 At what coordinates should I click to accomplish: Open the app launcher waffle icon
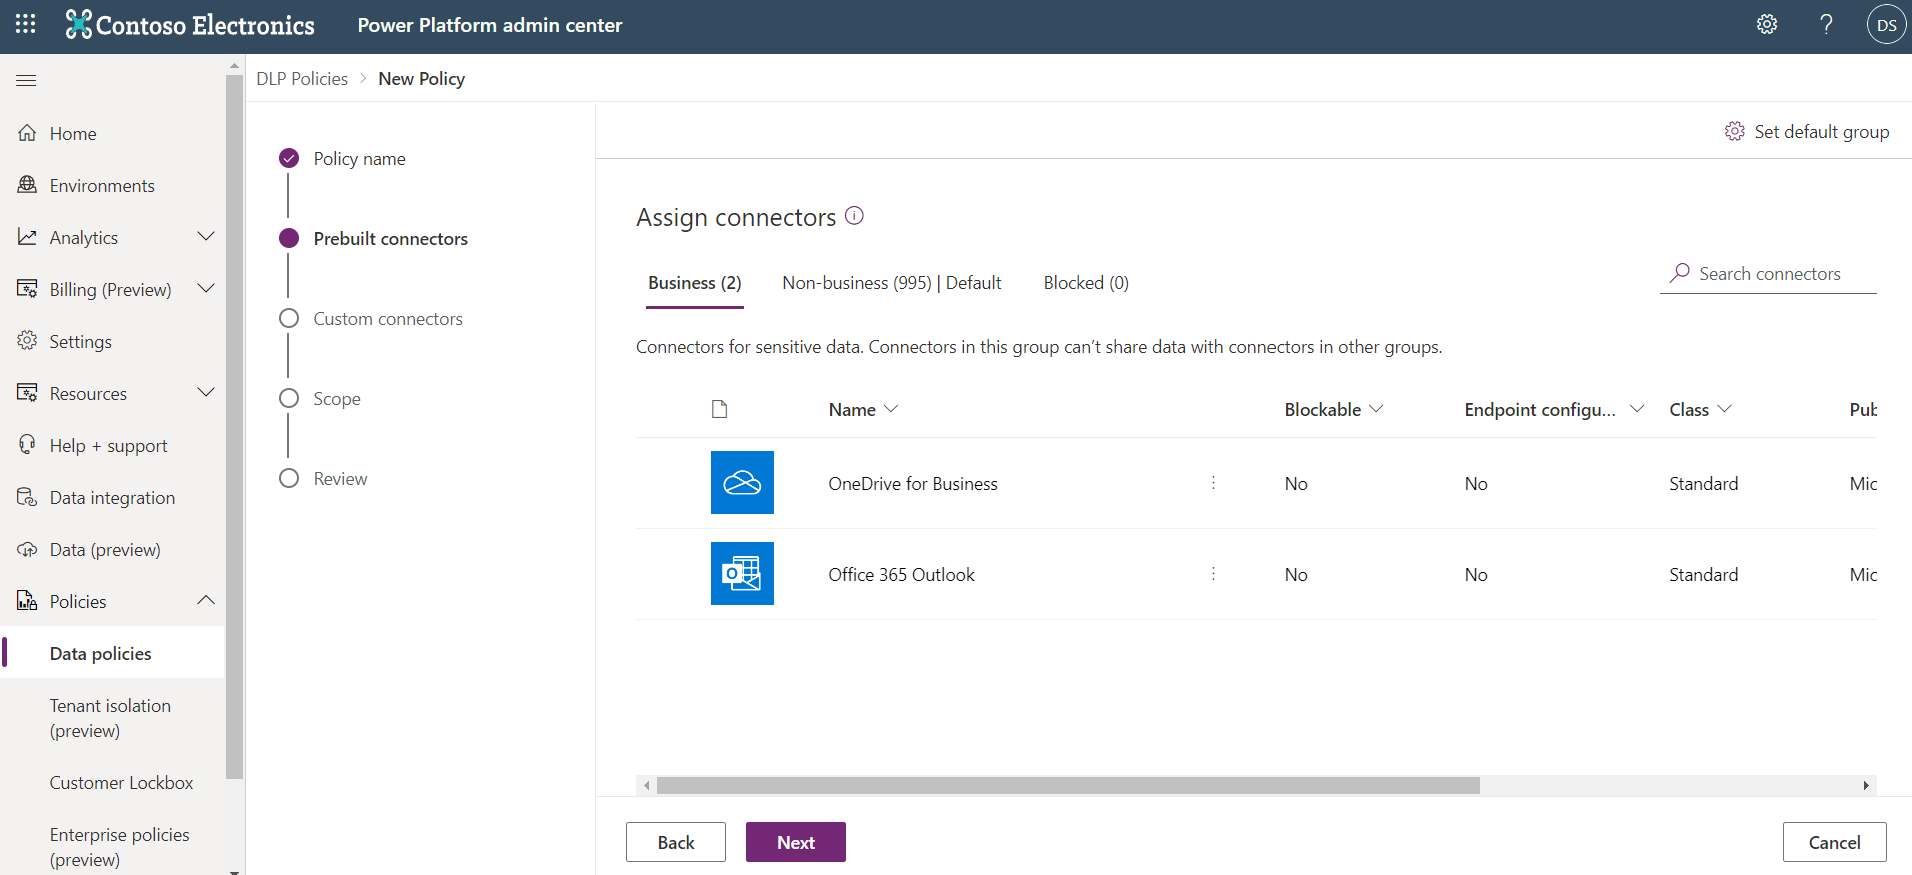26,24
